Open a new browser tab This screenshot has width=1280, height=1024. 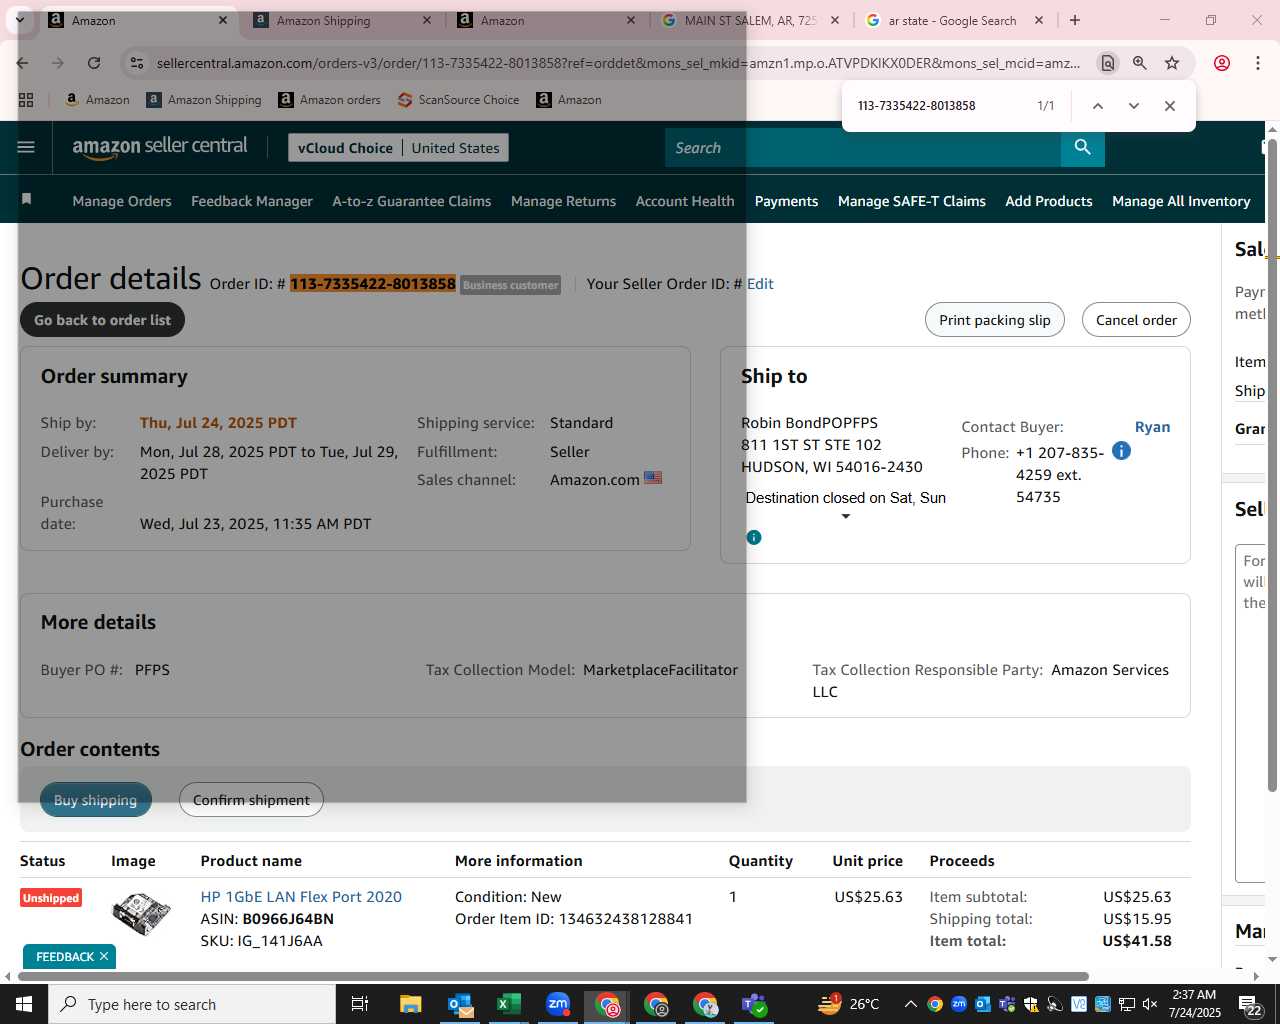[x=1075, y=20]
